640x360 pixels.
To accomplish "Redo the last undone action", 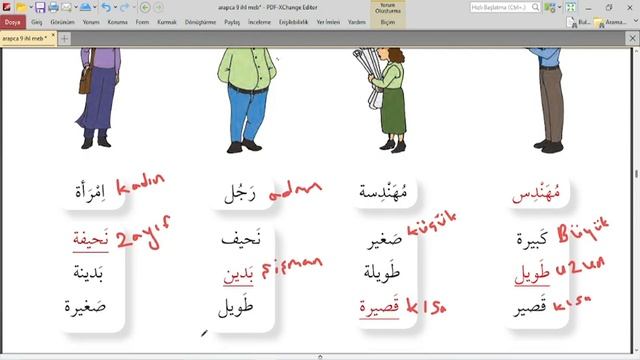I will click(124, 7).
